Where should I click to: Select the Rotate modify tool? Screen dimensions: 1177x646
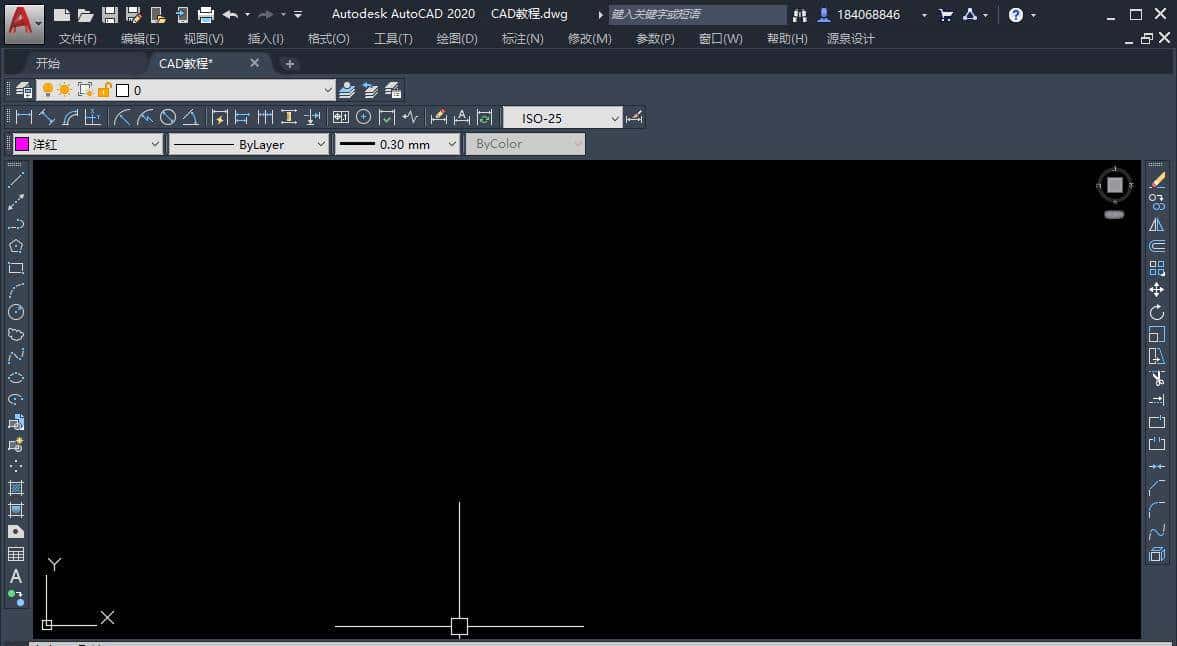(1157, 312)
